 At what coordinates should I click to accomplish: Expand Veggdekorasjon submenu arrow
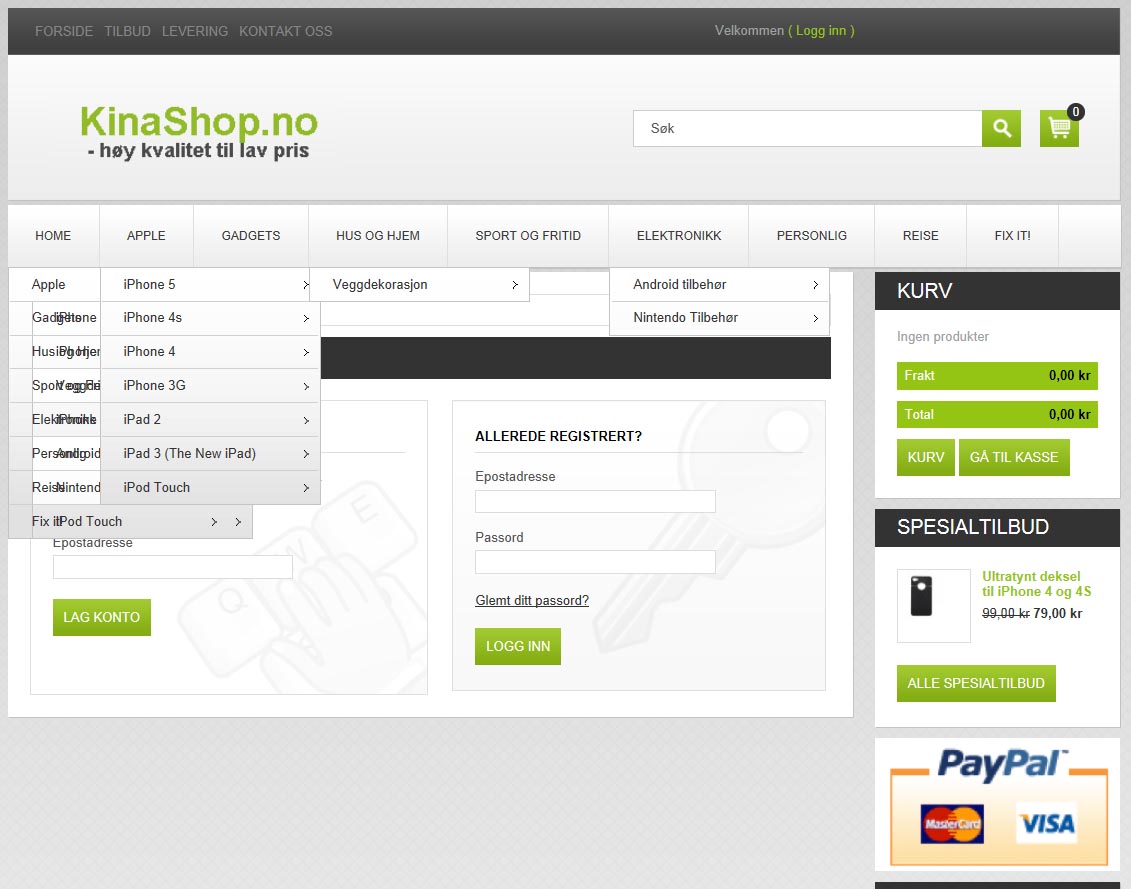(x=515, y=285)
